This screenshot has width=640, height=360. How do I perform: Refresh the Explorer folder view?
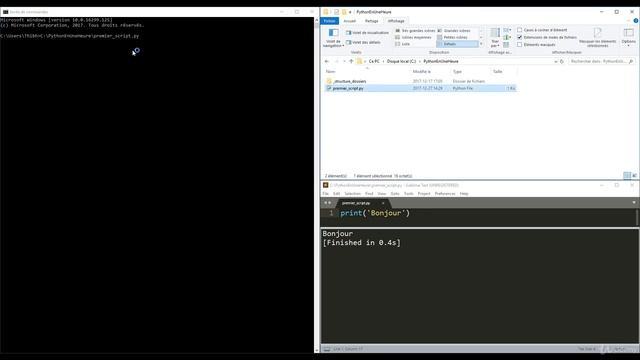(562, 61)
